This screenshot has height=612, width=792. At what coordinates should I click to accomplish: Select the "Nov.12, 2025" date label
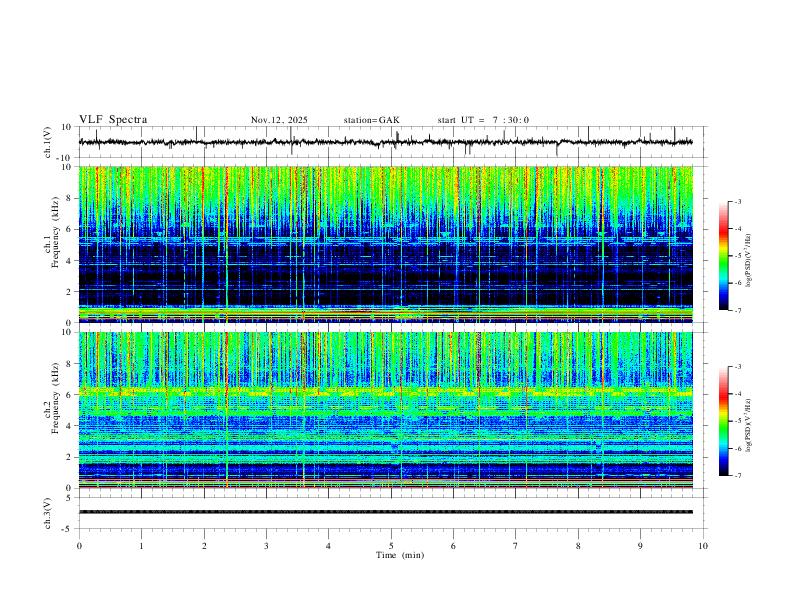click(x=279, y=120)
